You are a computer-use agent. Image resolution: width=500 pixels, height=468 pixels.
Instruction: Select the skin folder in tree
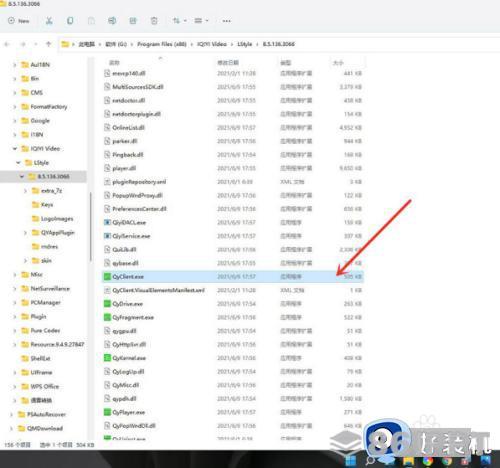[42, 261]
